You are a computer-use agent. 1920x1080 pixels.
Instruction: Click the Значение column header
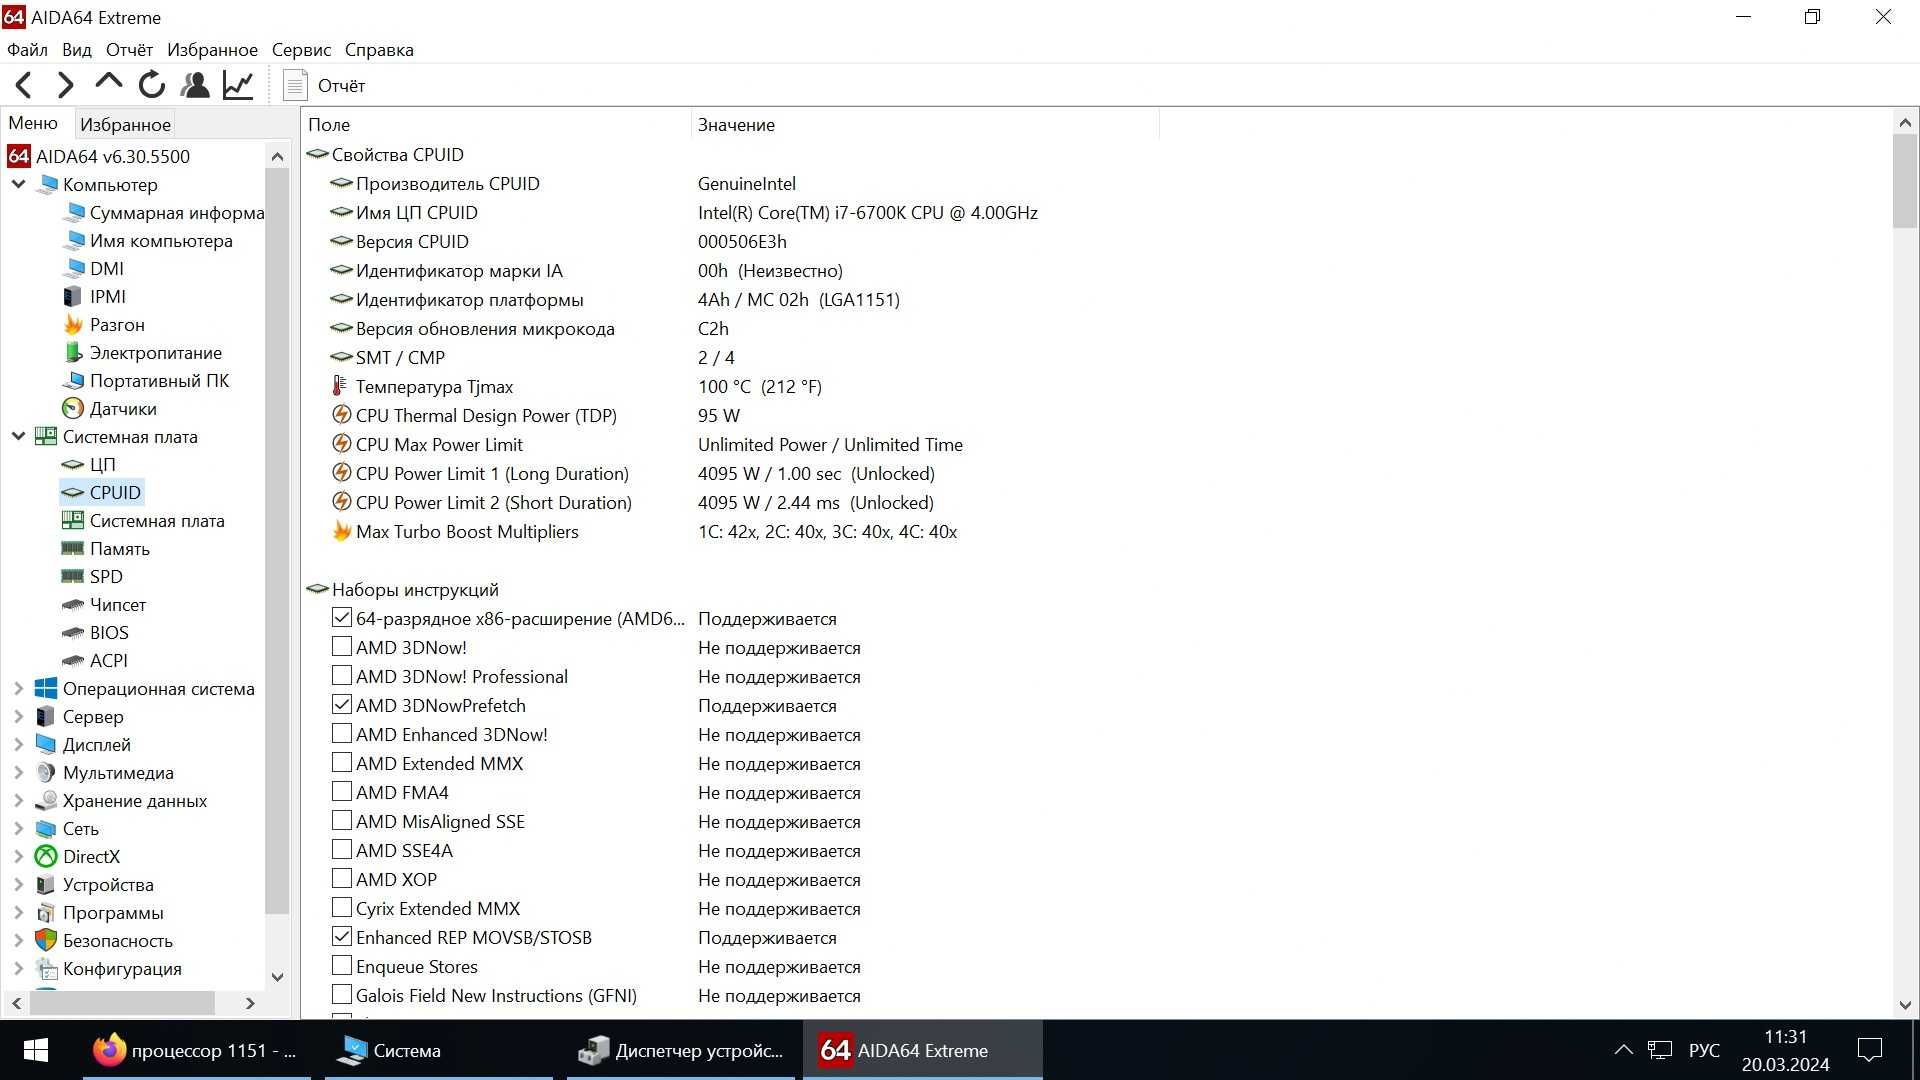tap(925, 125)
